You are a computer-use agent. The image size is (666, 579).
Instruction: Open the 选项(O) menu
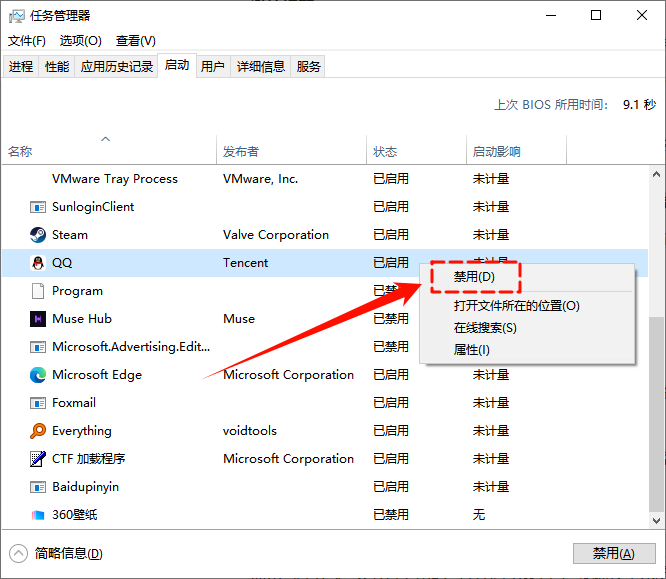coord(81,41)
